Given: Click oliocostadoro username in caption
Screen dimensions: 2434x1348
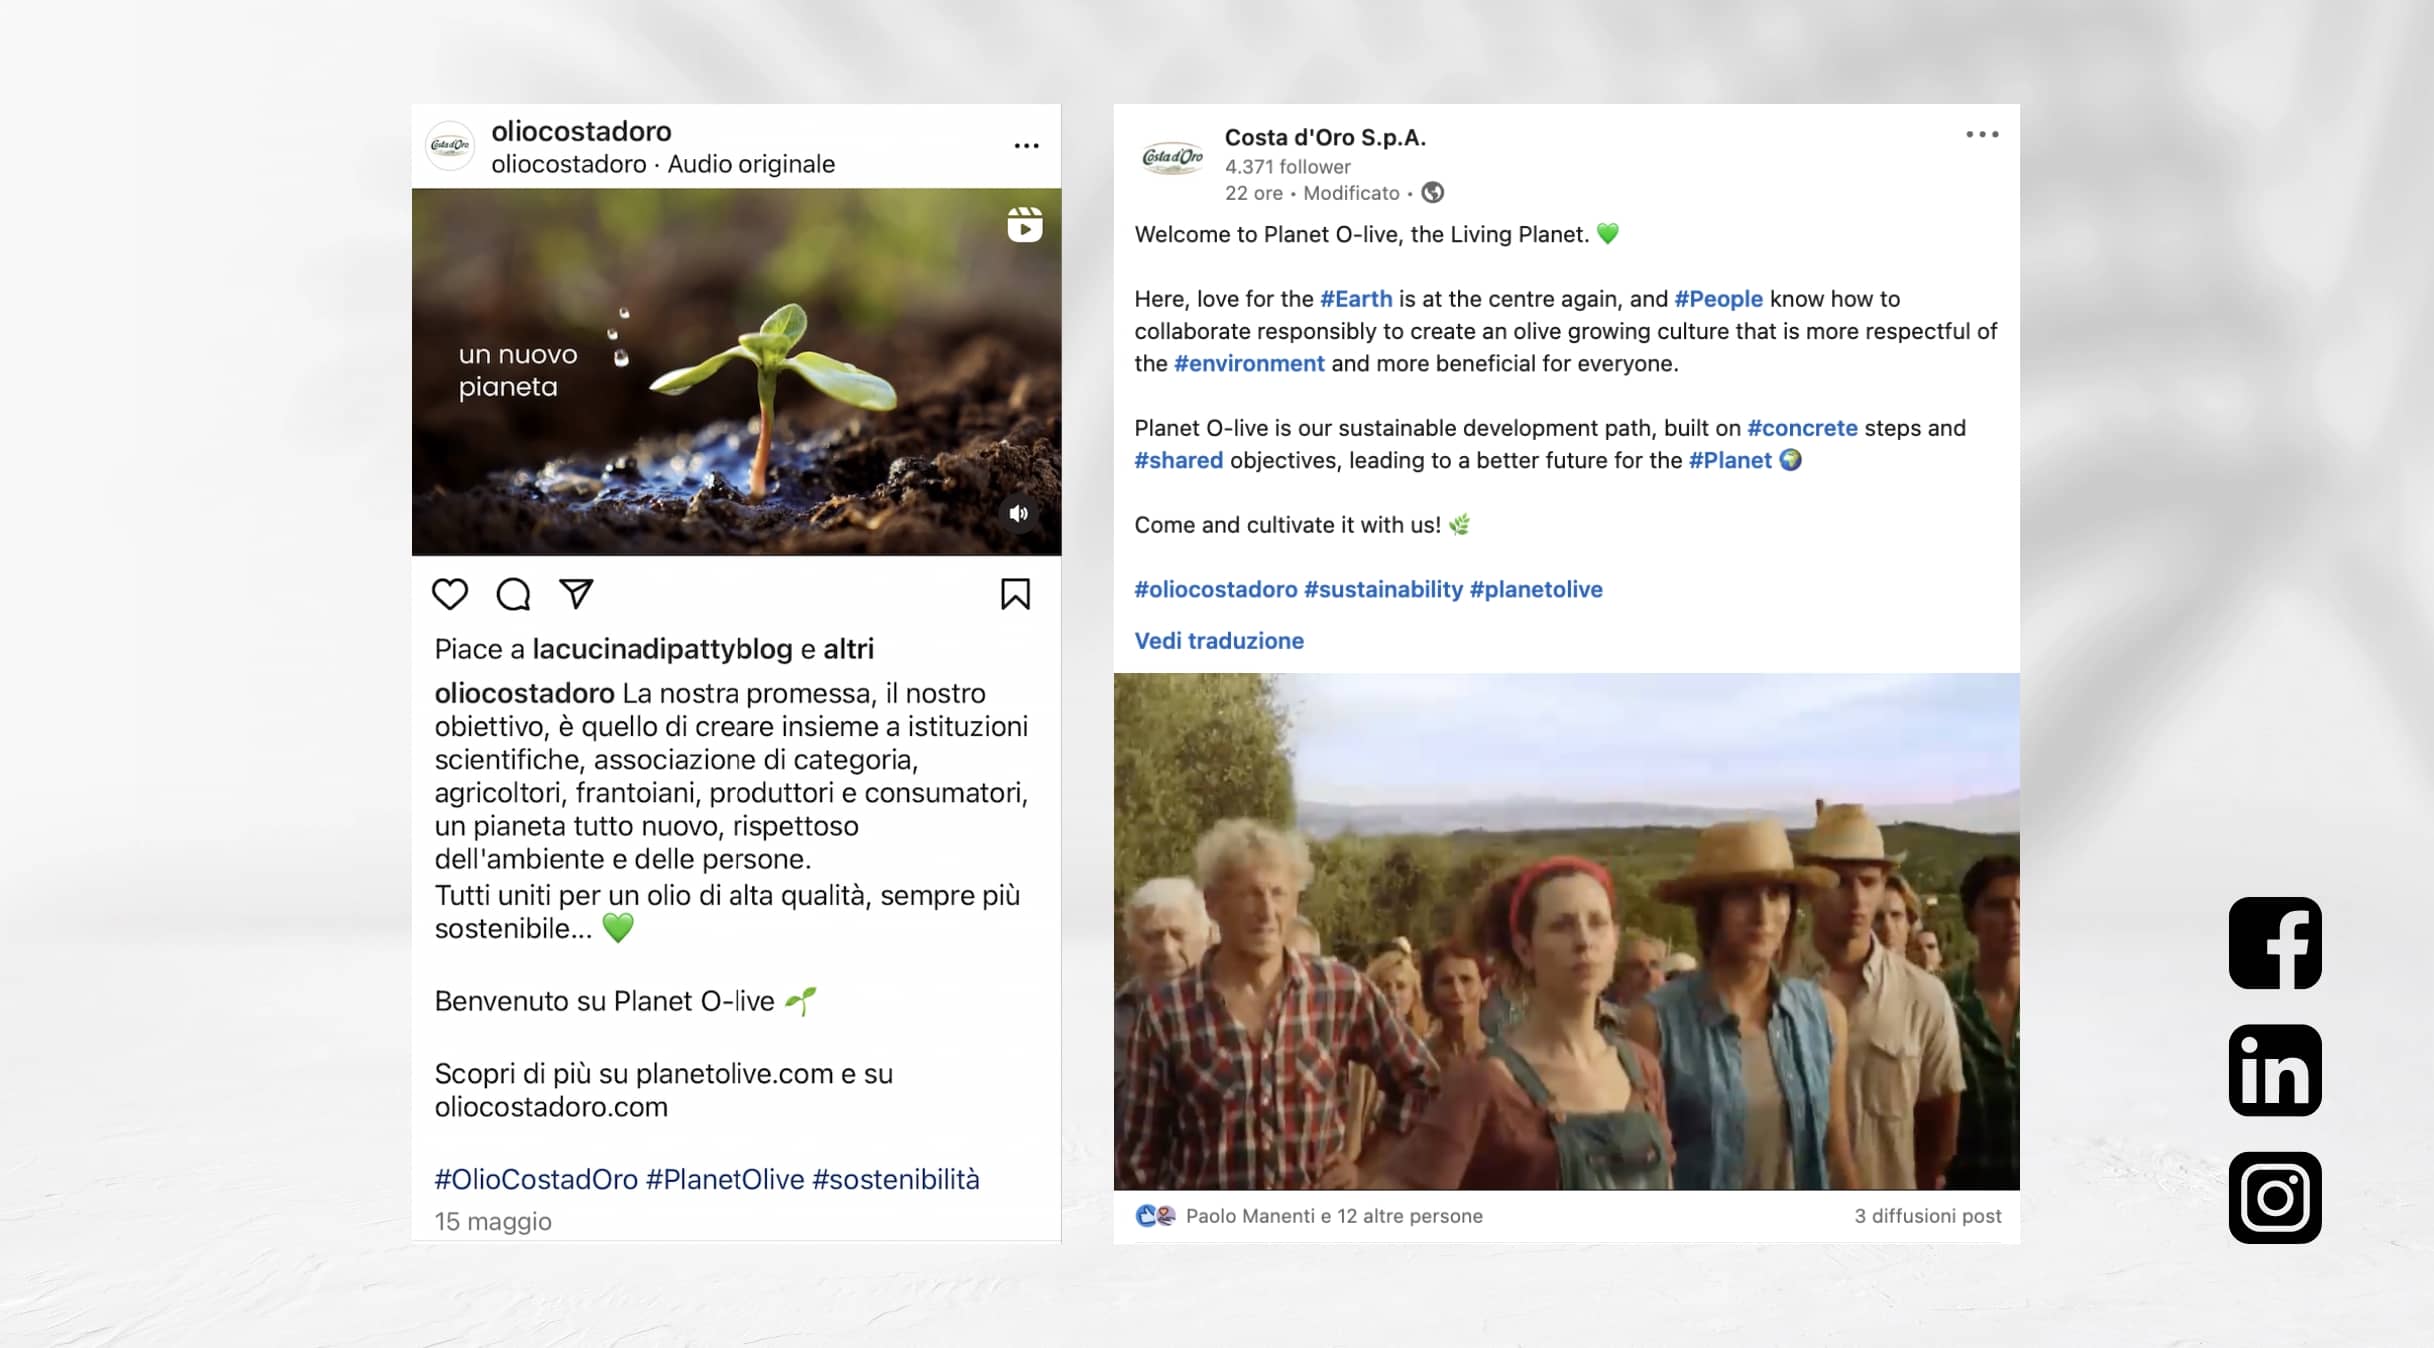Looking at the screenshot, I should (x=524, y=693).
